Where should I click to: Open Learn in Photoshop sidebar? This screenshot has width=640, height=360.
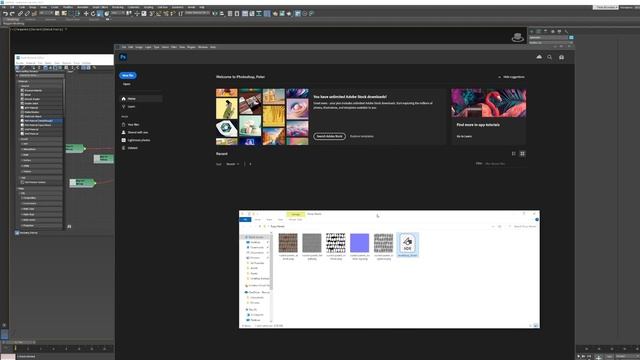[x=131, y=107]
